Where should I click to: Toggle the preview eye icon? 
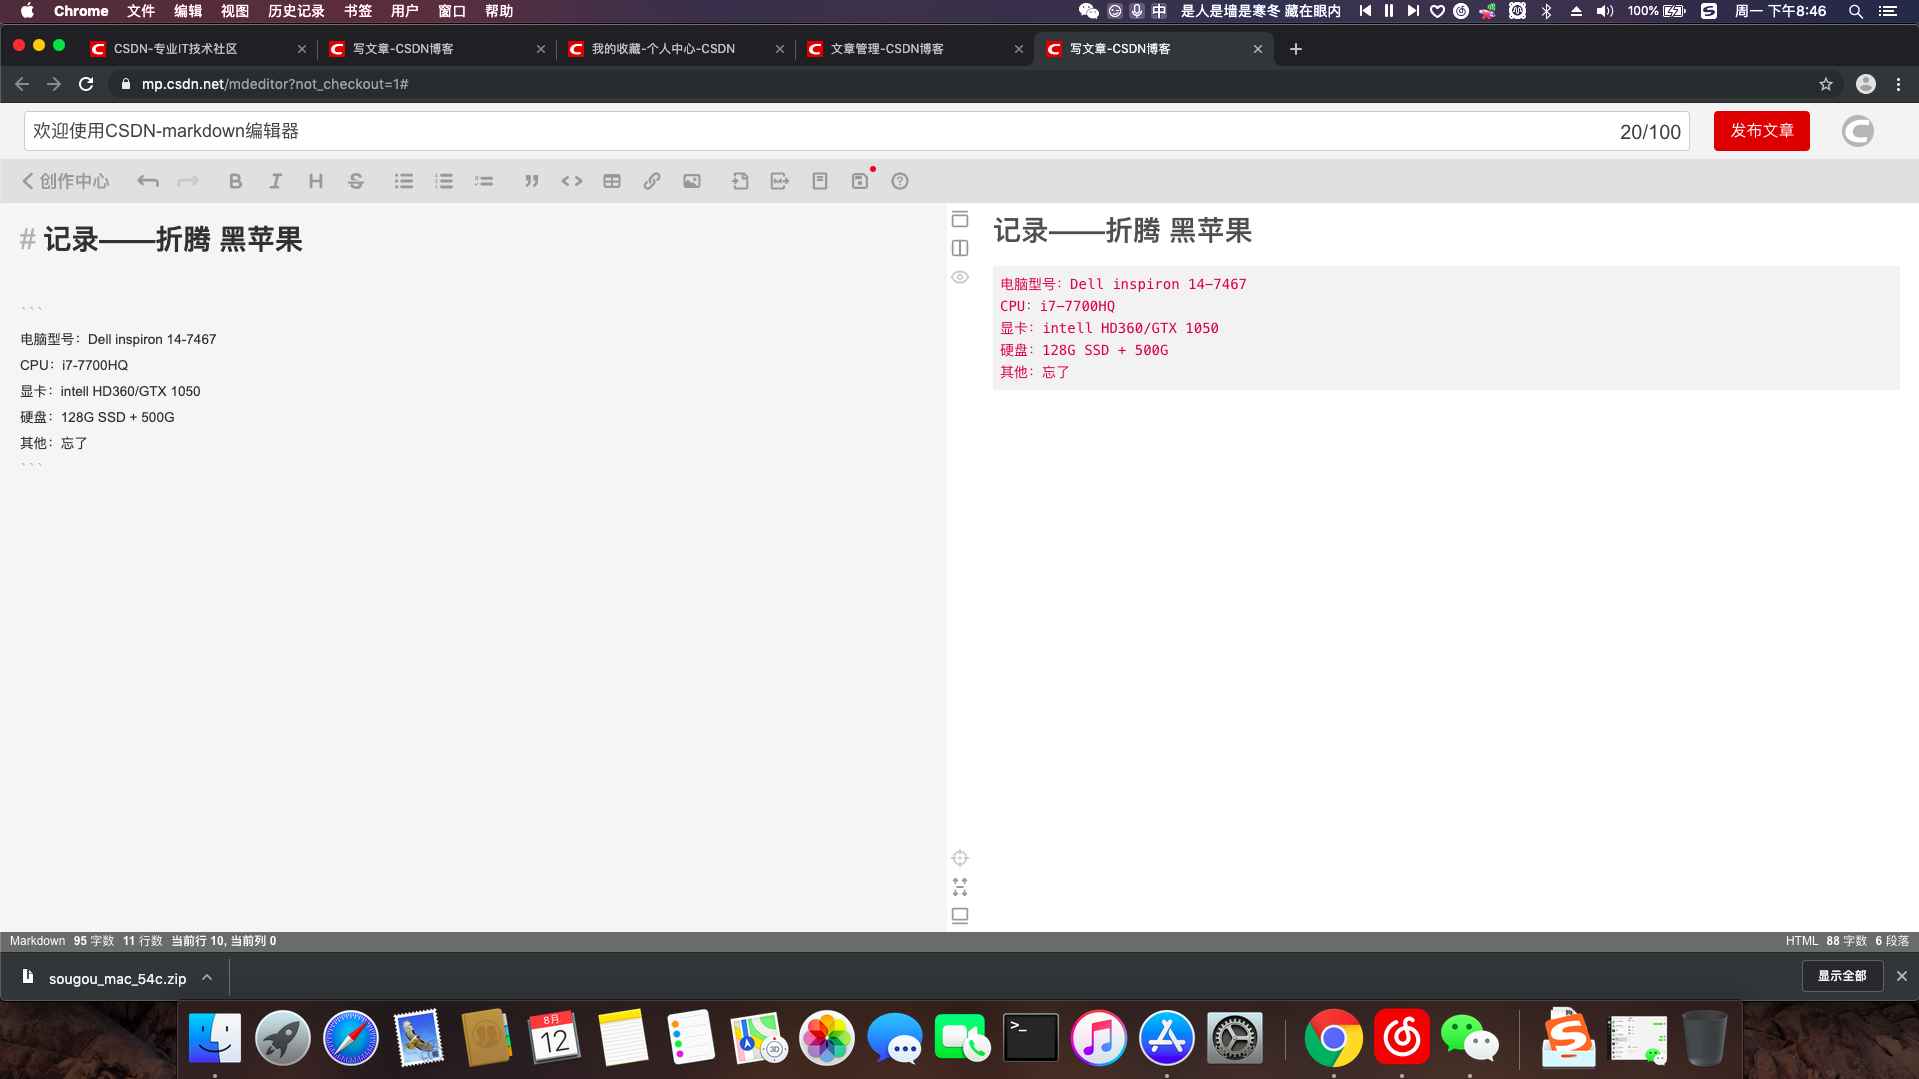[x=959, y=277]
